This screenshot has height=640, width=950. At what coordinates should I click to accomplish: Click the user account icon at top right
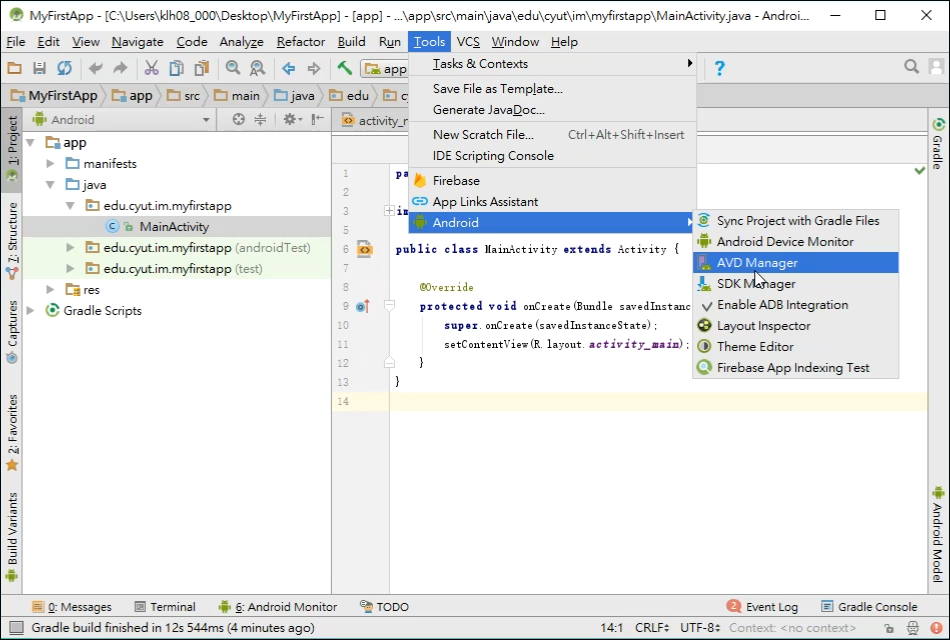(x=937, y=67)
